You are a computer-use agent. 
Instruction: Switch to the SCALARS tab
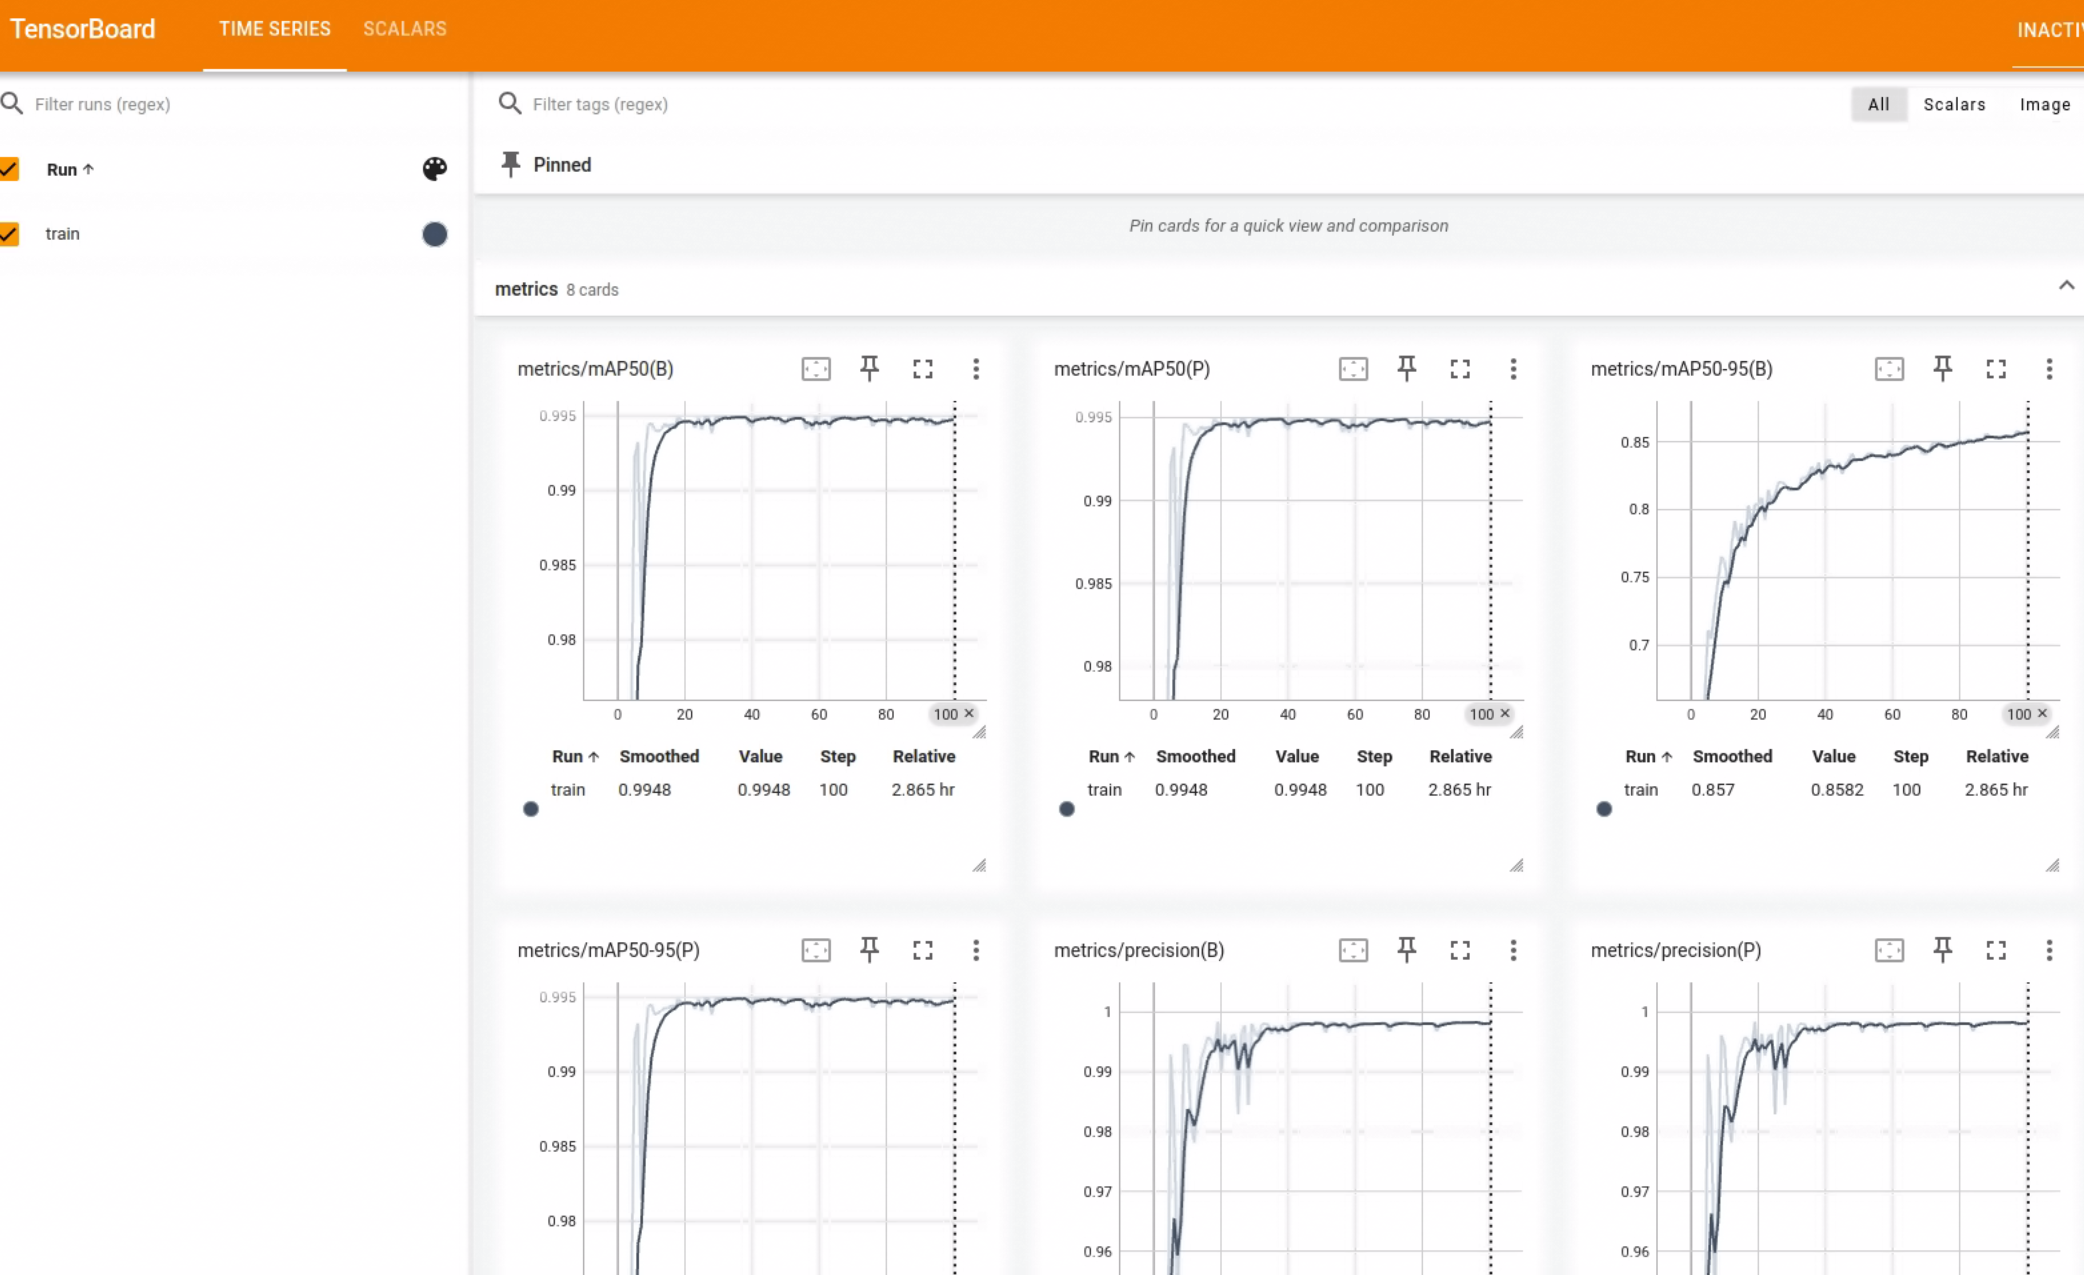click(x=404, y=29)
